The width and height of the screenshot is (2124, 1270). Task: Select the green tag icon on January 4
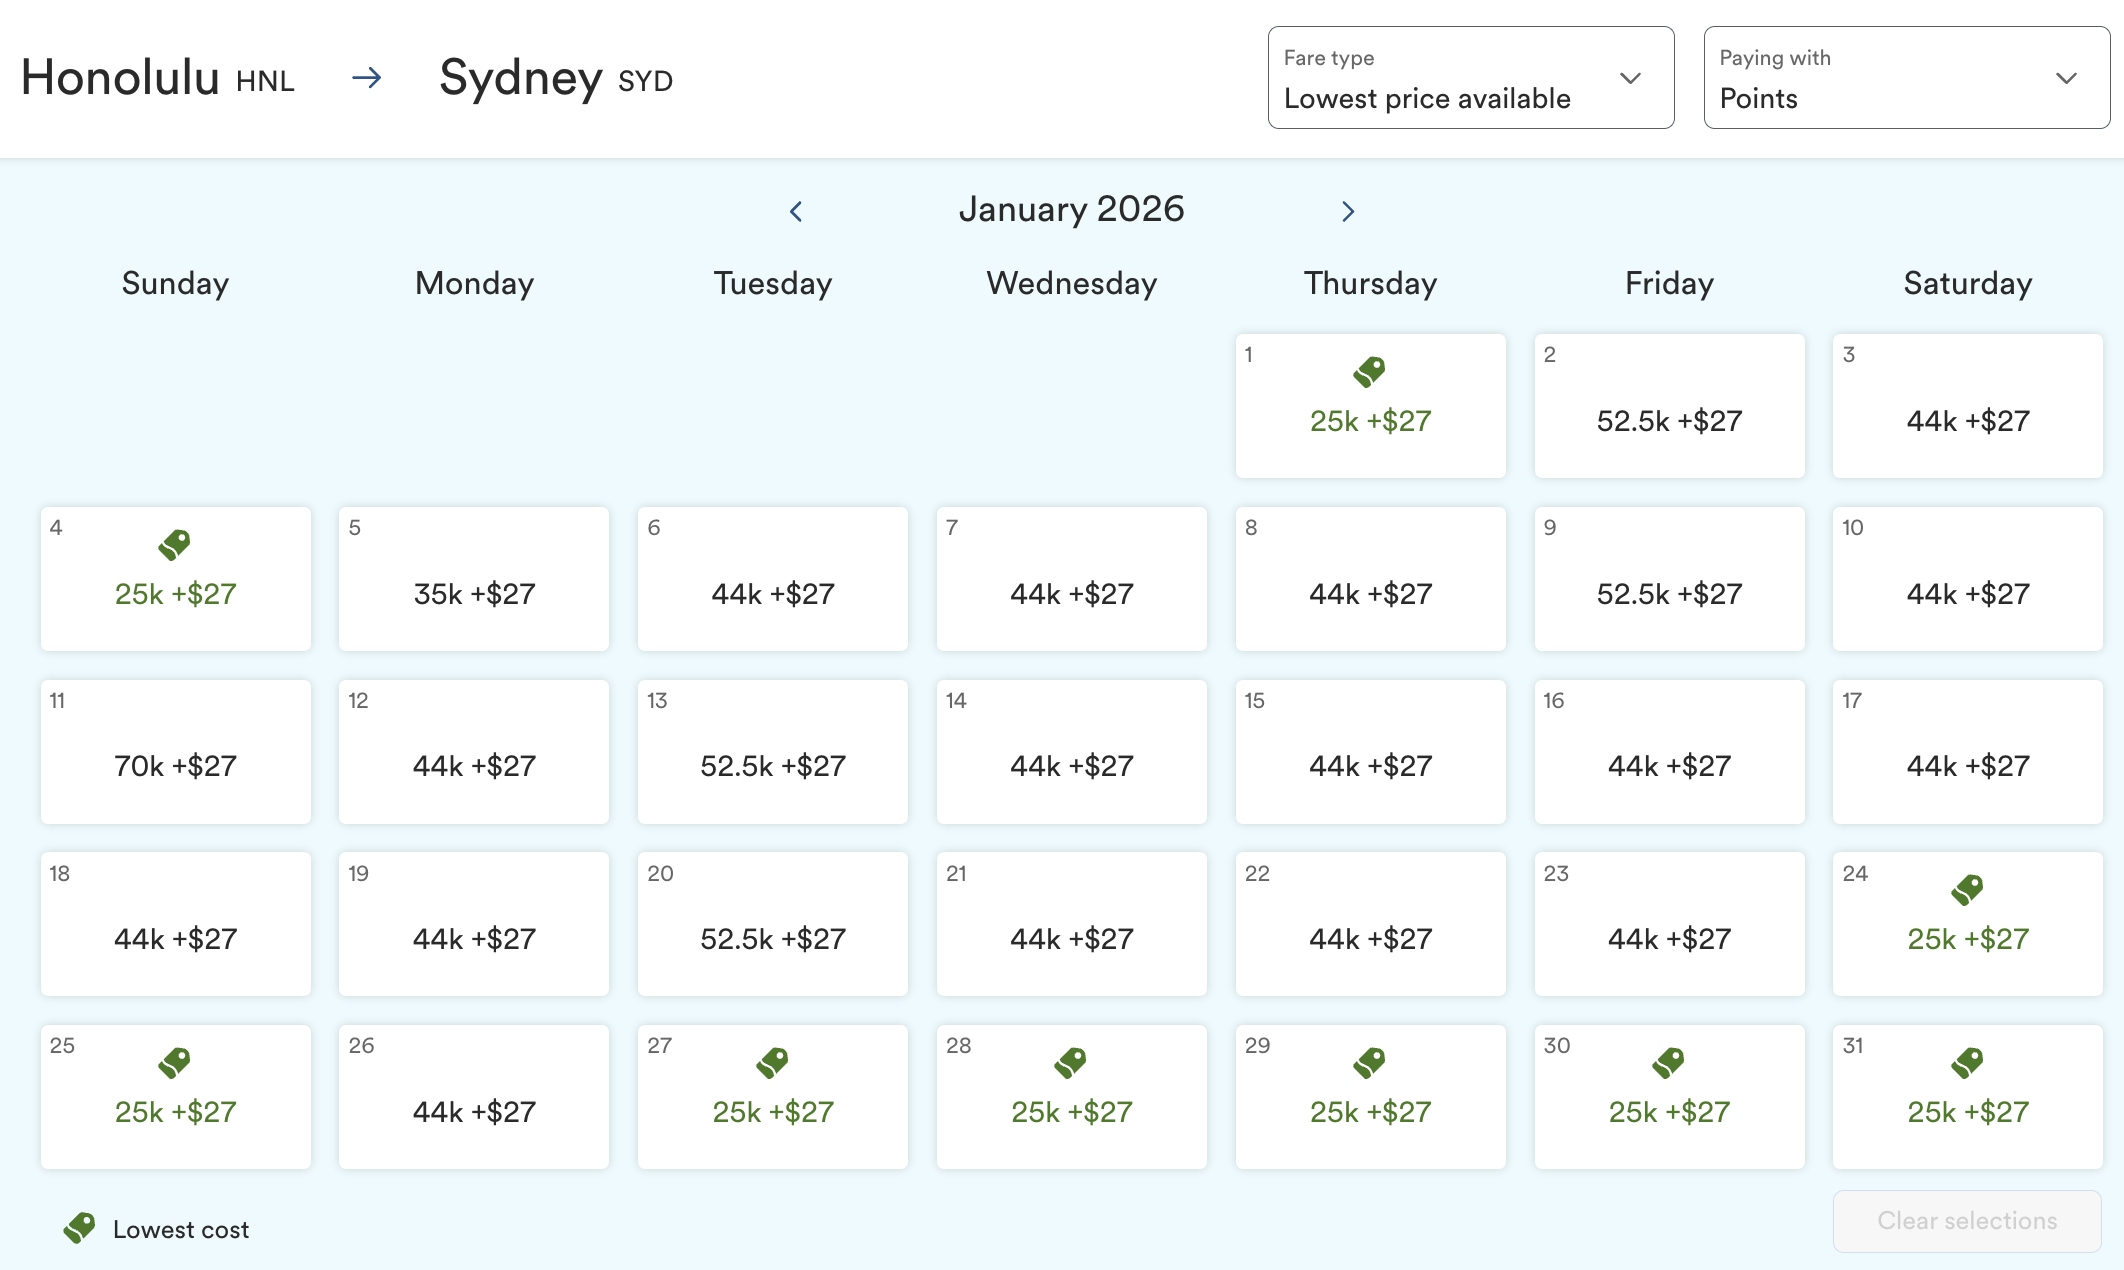(175, 543)
